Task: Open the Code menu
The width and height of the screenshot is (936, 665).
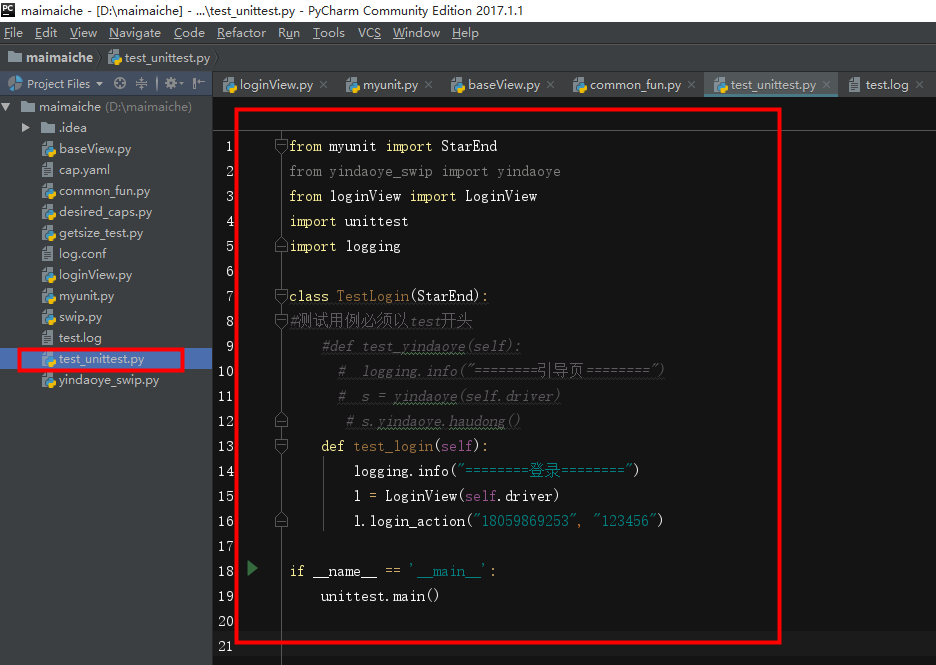Action: (x=189, y=33)
